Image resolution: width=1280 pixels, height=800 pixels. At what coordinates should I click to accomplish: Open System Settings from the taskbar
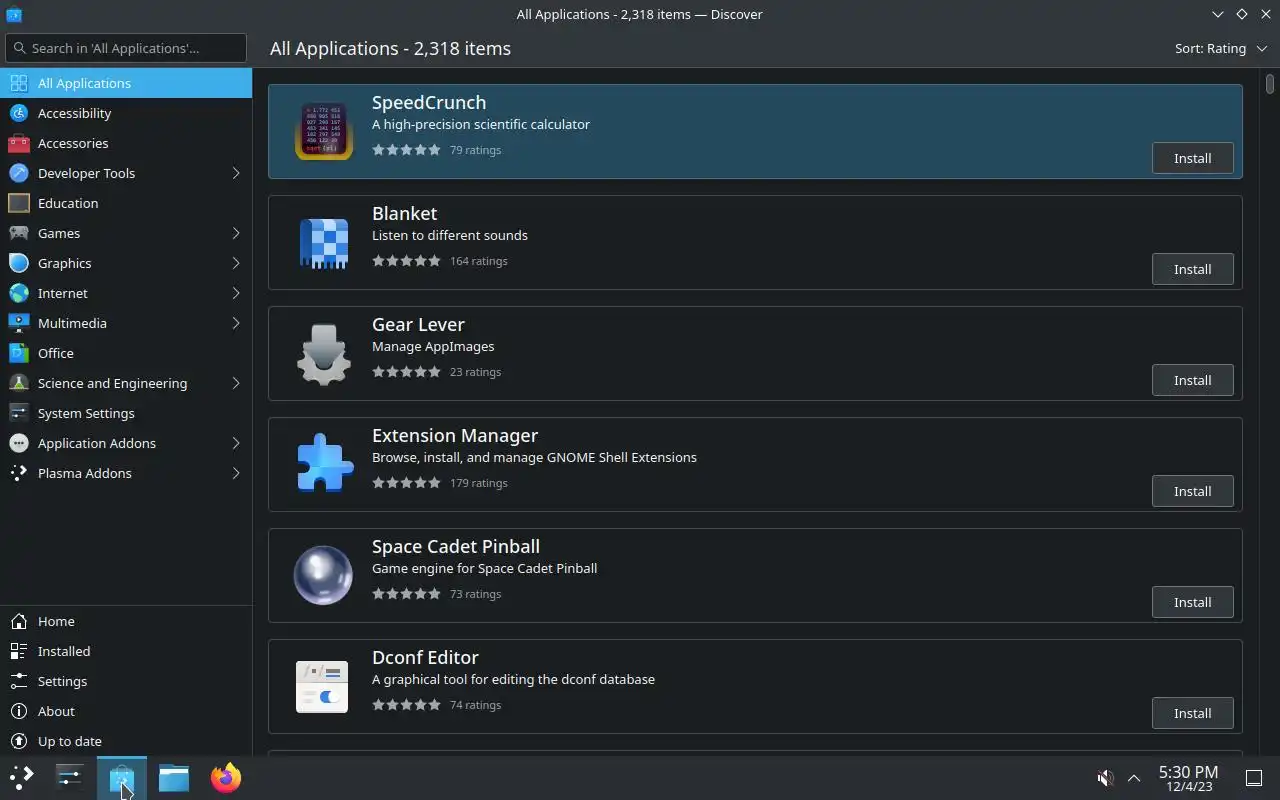(70, 778)
